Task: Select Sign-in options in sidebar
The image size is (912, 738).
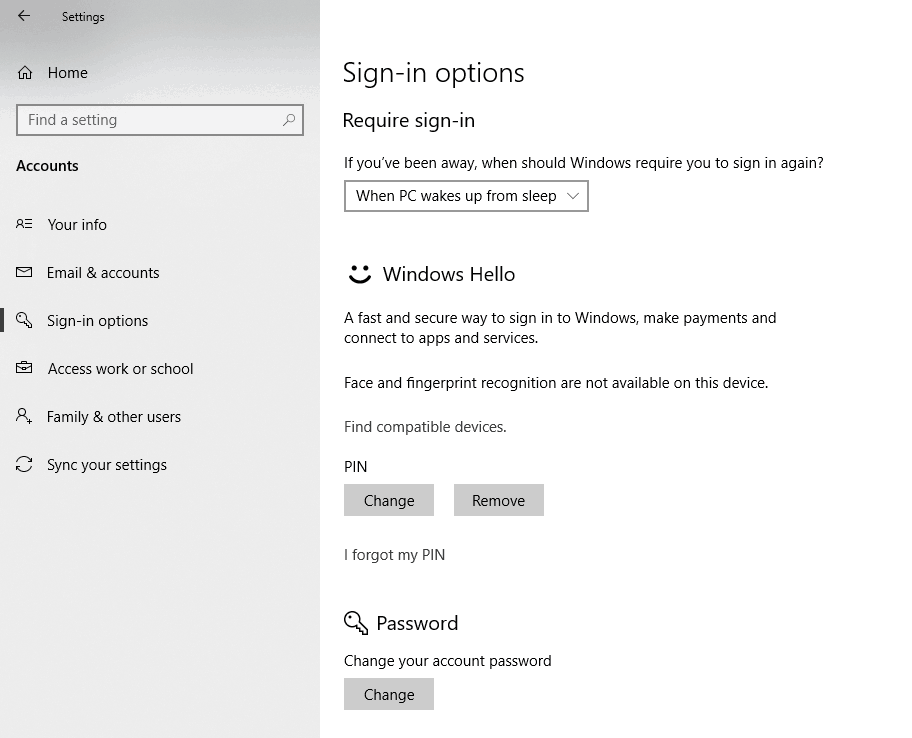Action: [97, 320]
